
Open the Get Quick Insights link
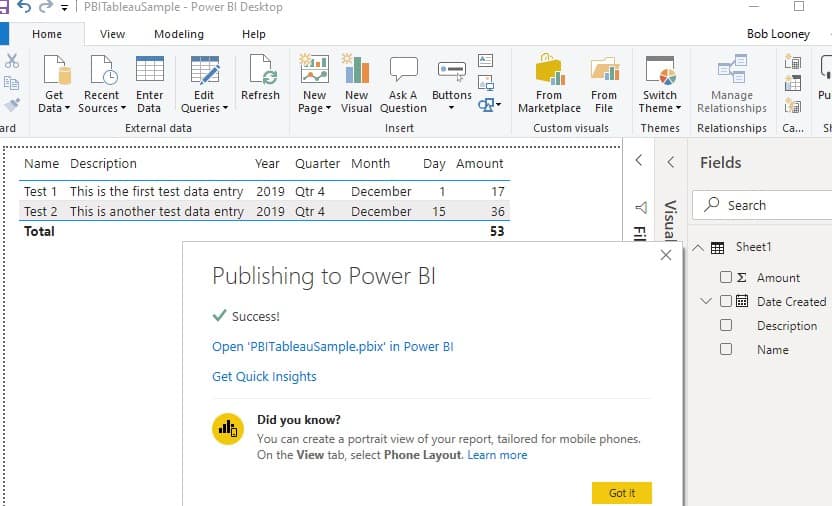click(x=264, y=377)
